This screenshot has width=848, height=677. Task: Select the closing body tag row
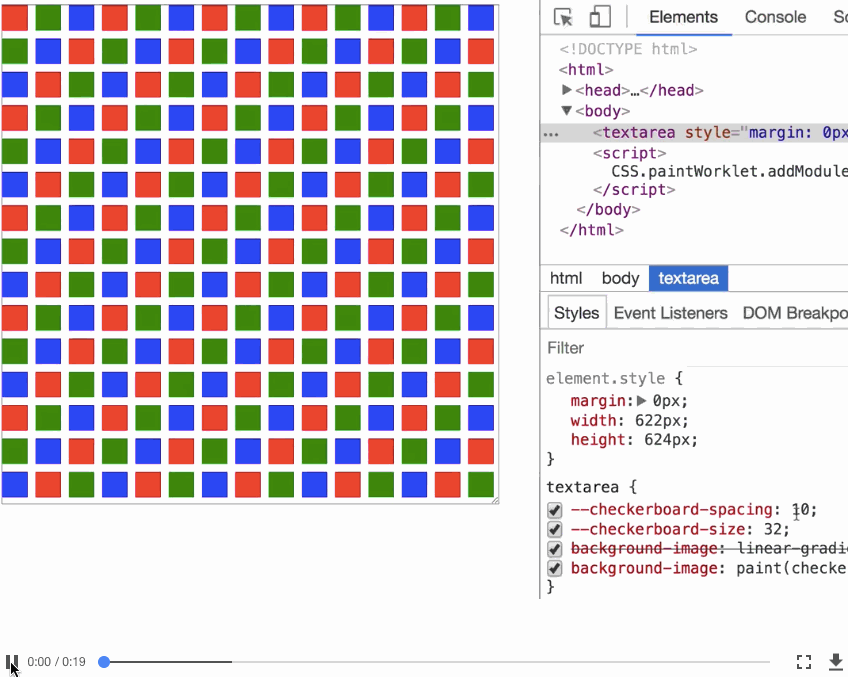pos(608,210)
